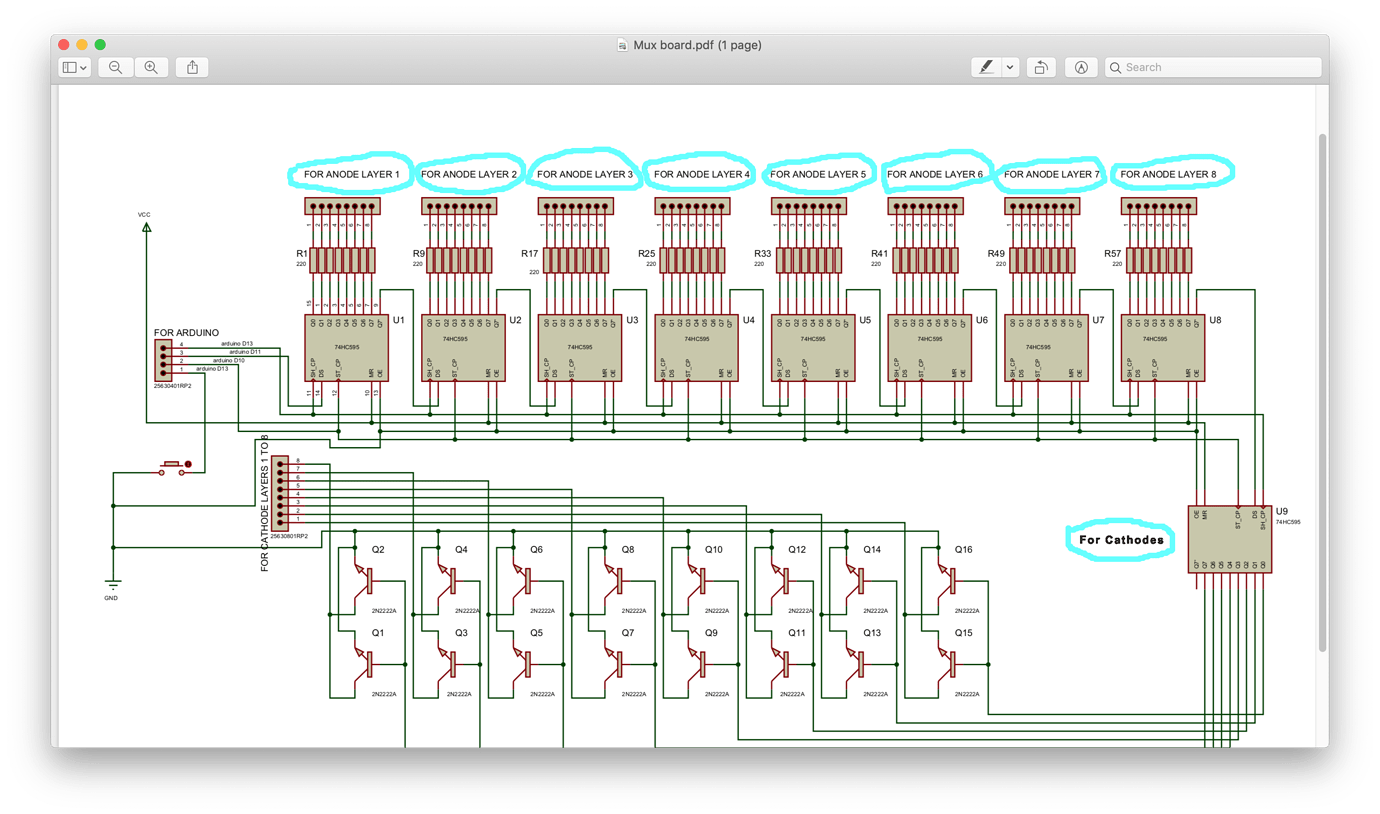Open the sidebar view options dropdown
The image size is (1380, 814).
[x=82, y=67]
